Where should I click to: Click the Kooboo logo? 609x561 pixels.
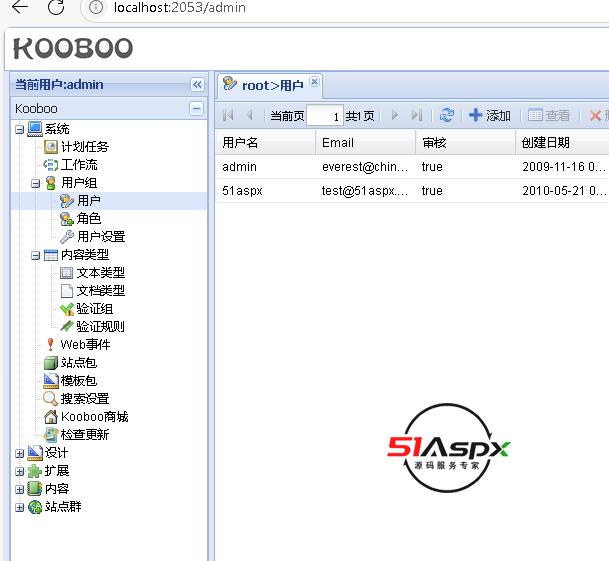point(73,49)
